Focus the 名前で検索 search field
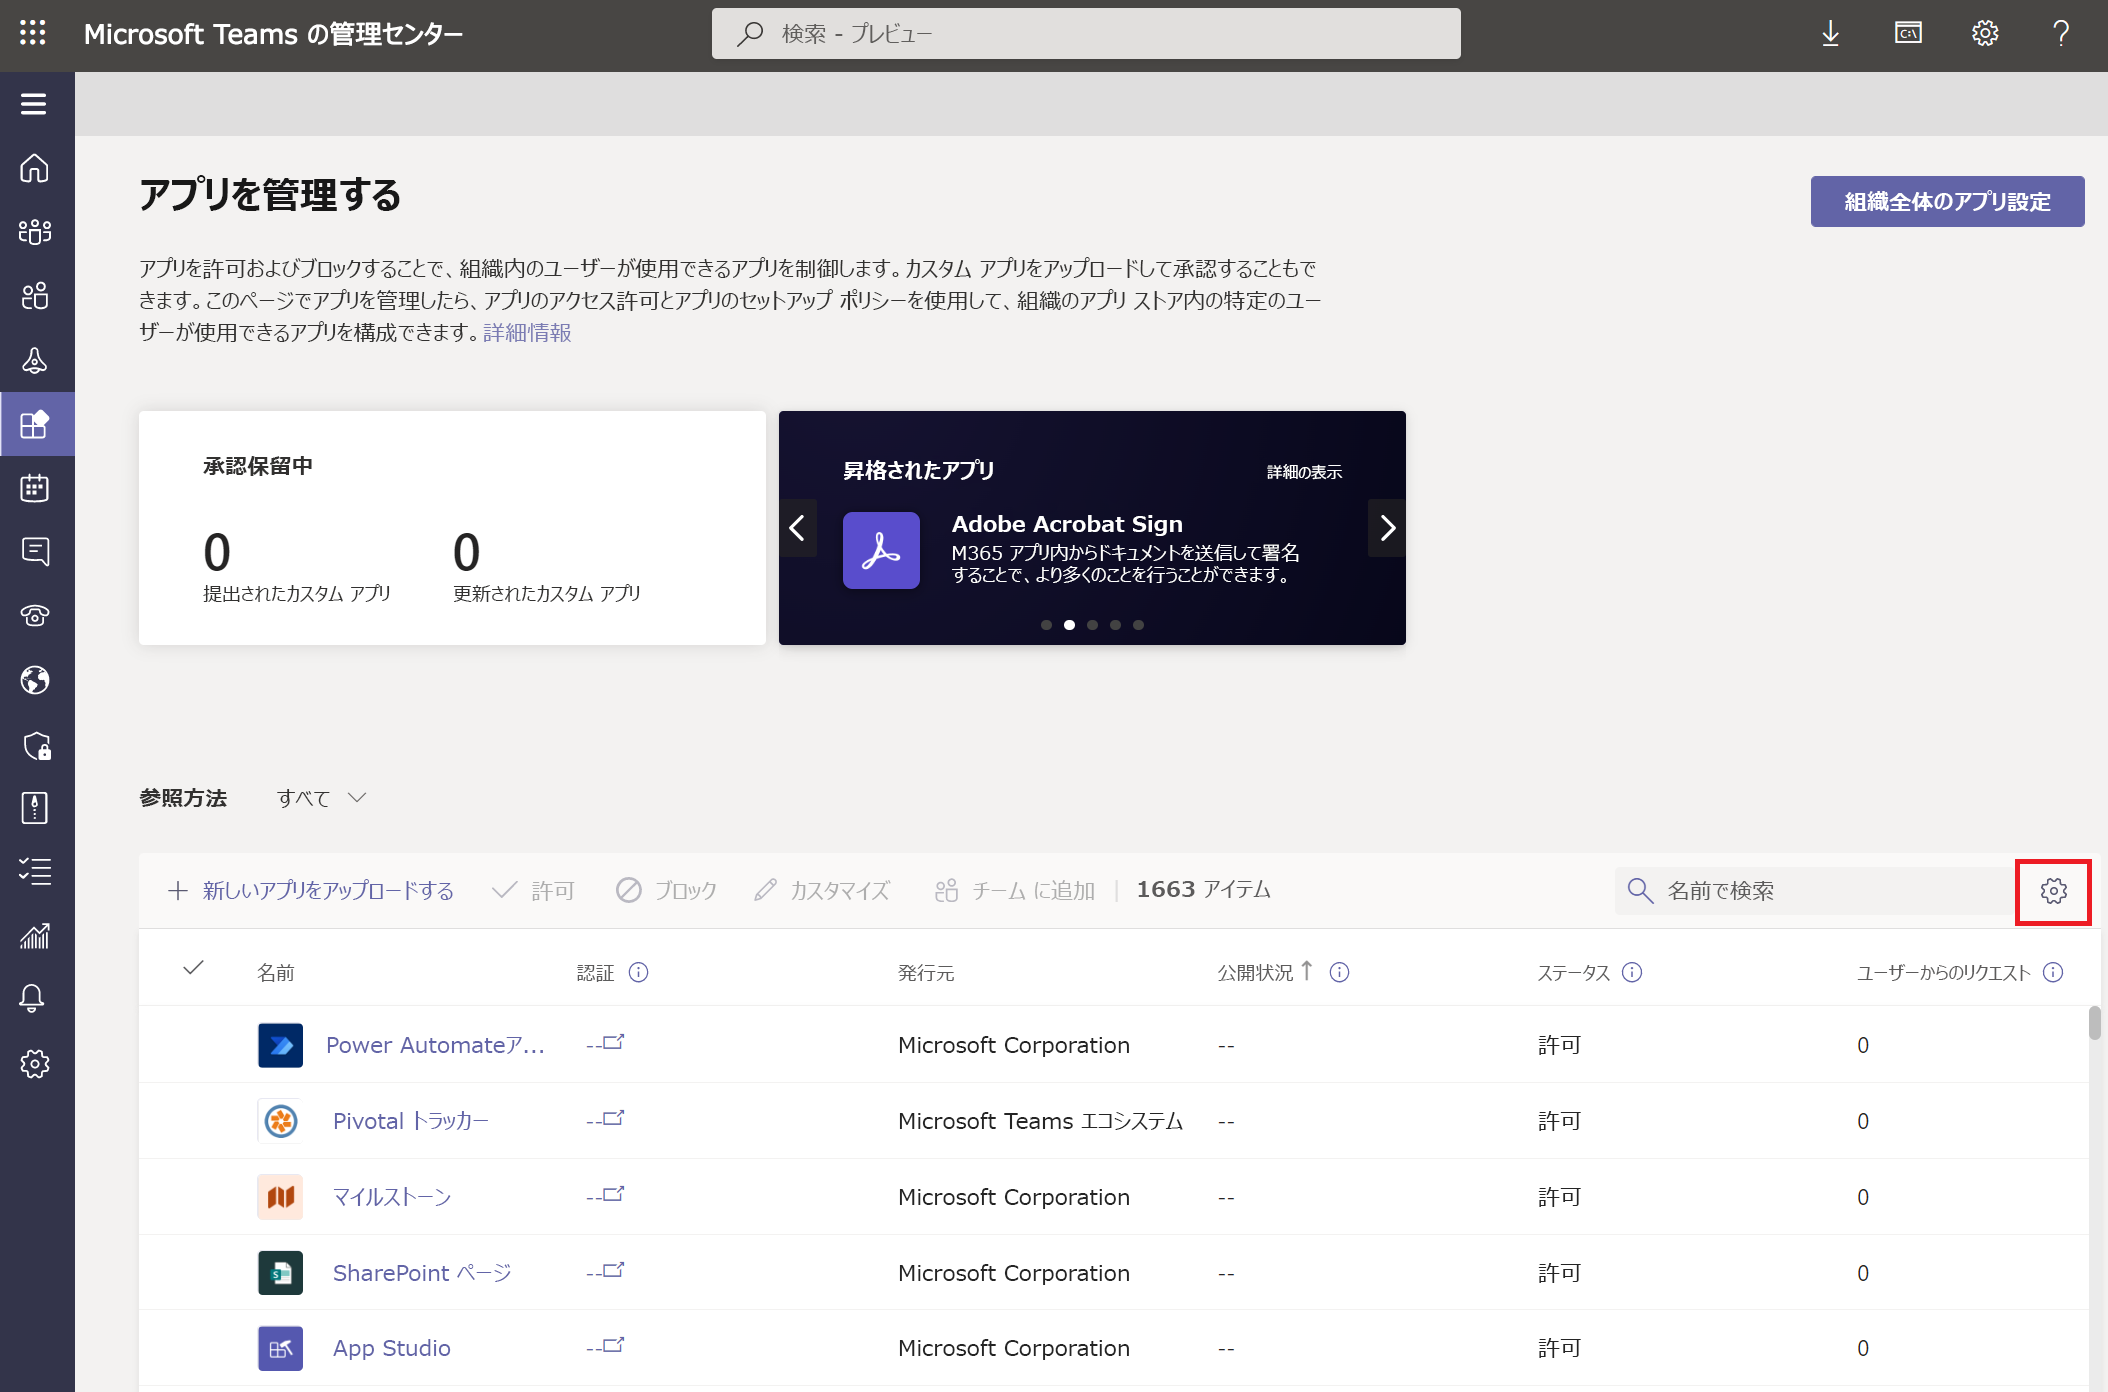 tap(1816, 891)
